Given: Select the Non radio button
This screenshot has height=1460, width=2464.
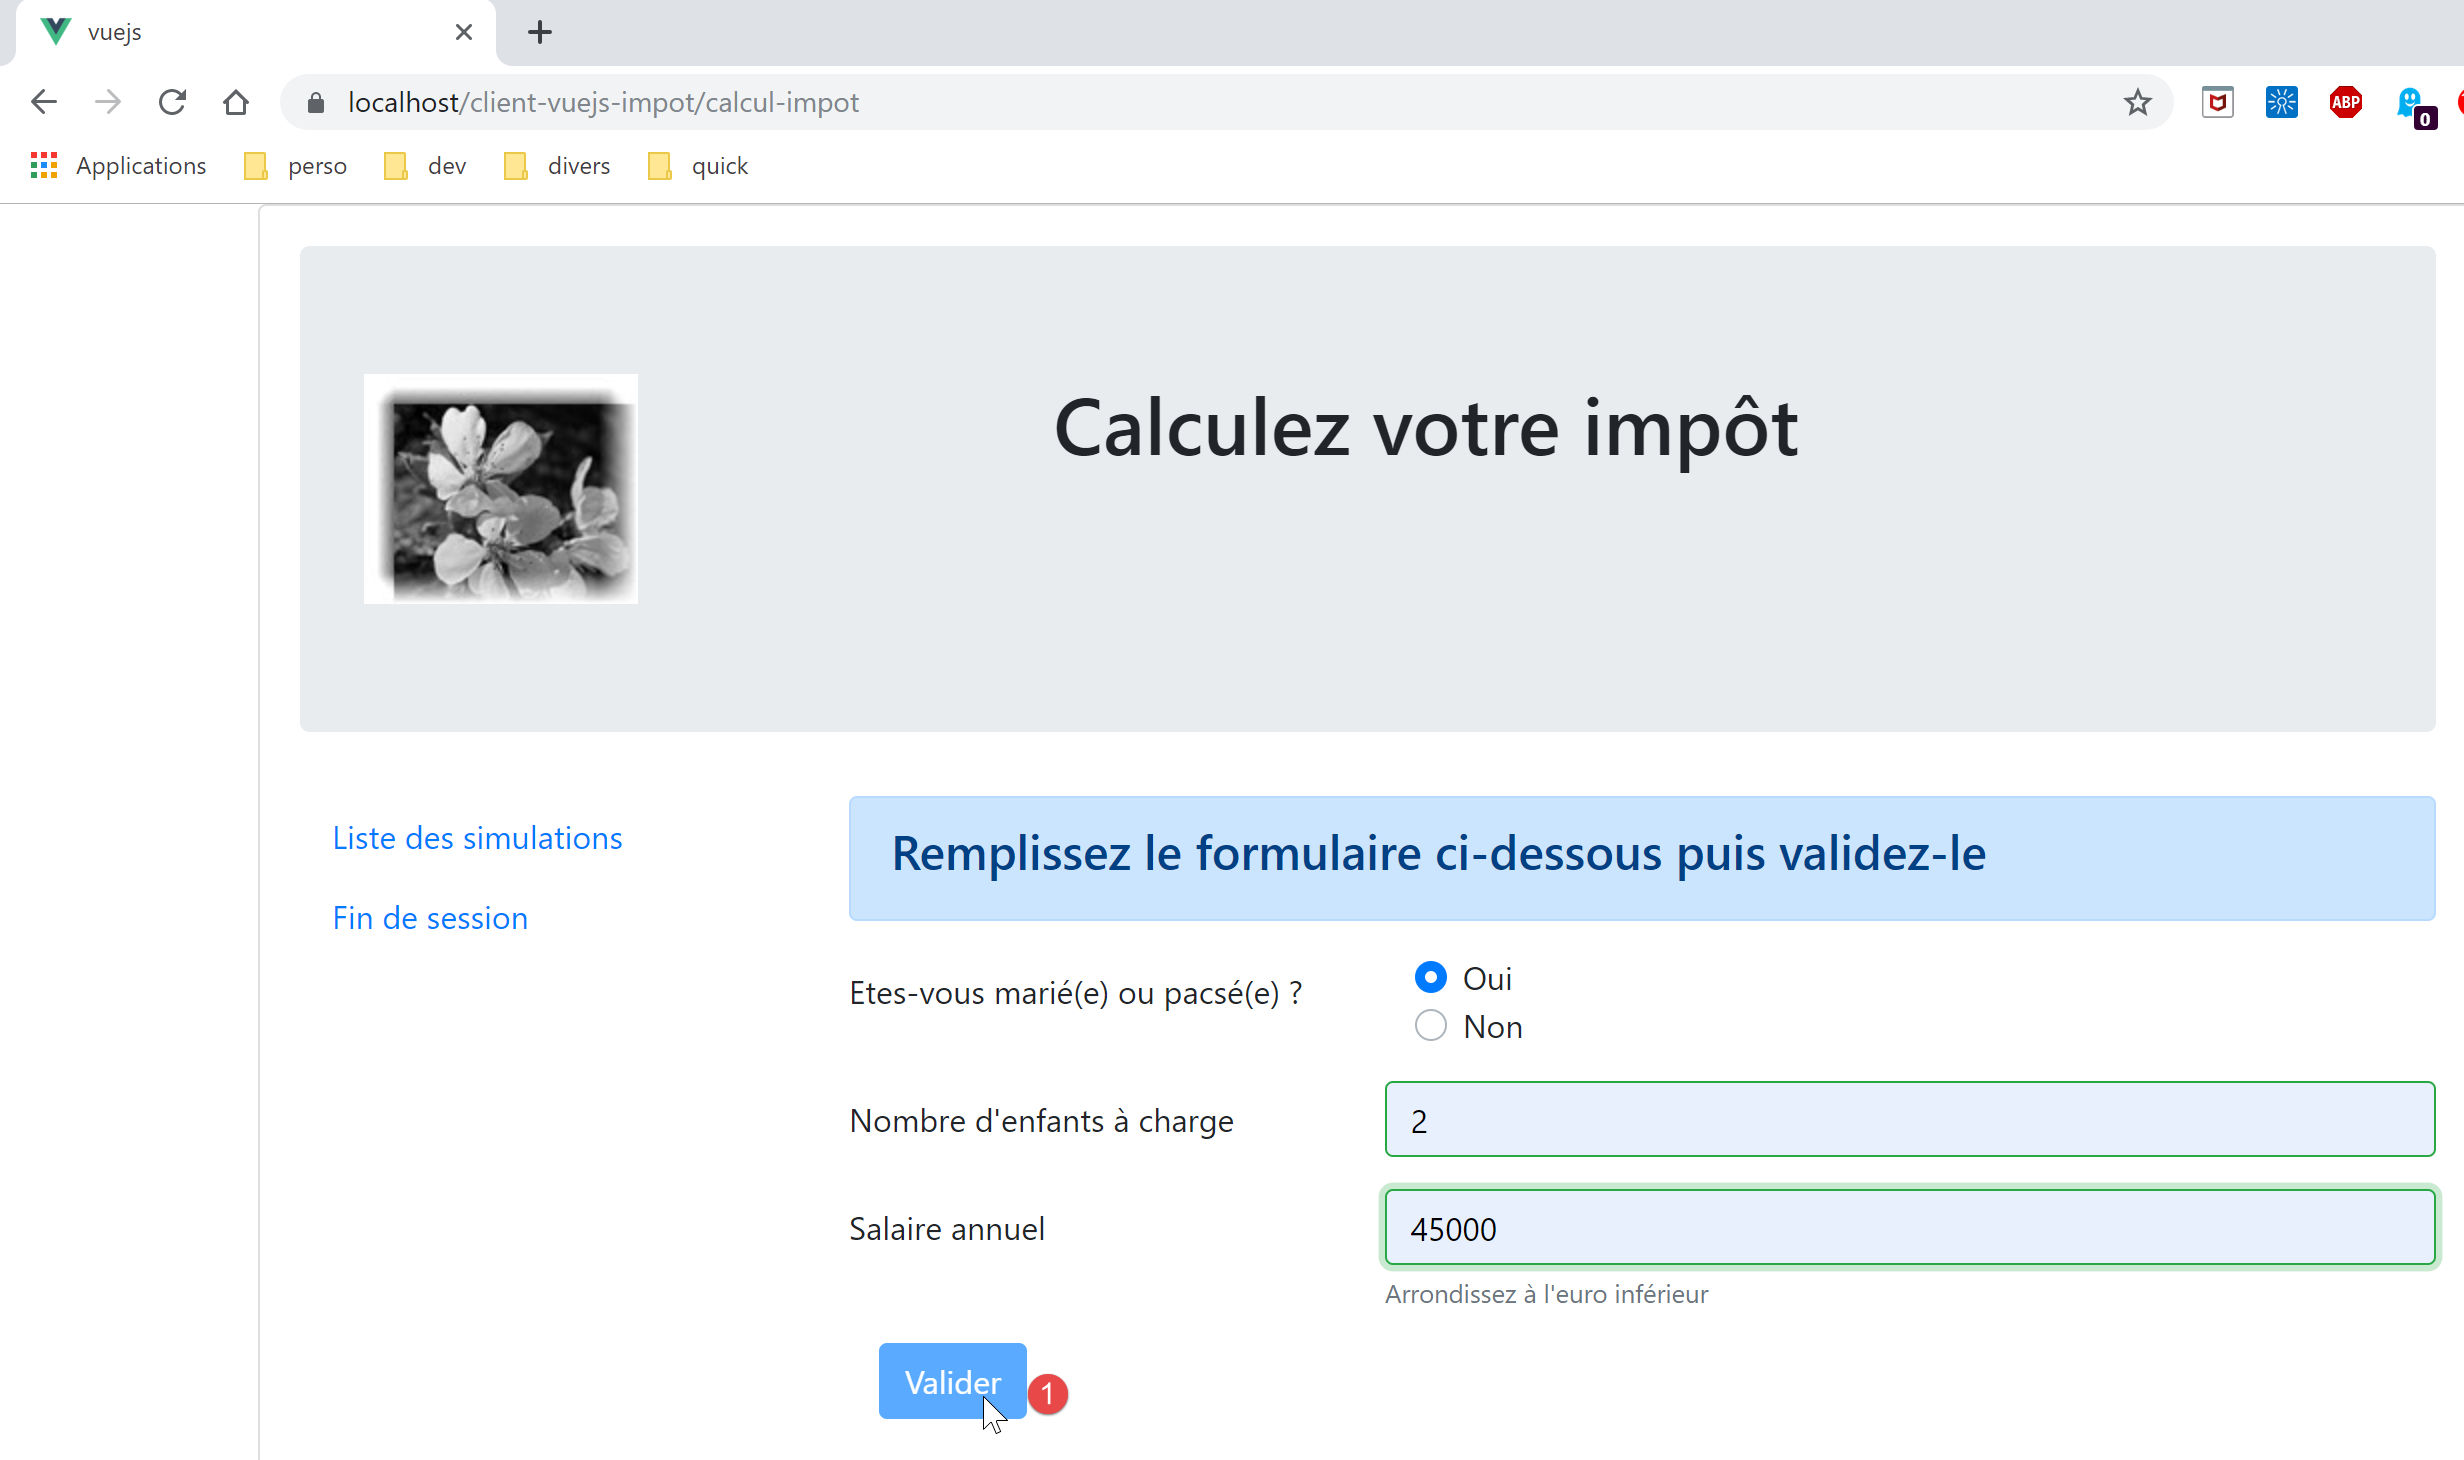Looking at the screenshot, I should pyautogui.click(x=1431, y=1025).
